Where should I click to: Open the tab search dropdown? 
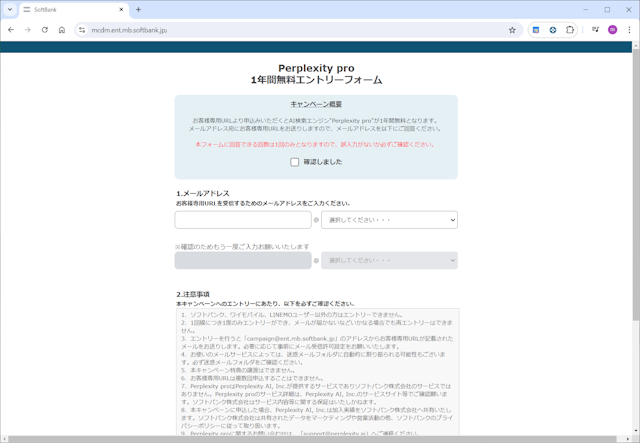(10, 9)
